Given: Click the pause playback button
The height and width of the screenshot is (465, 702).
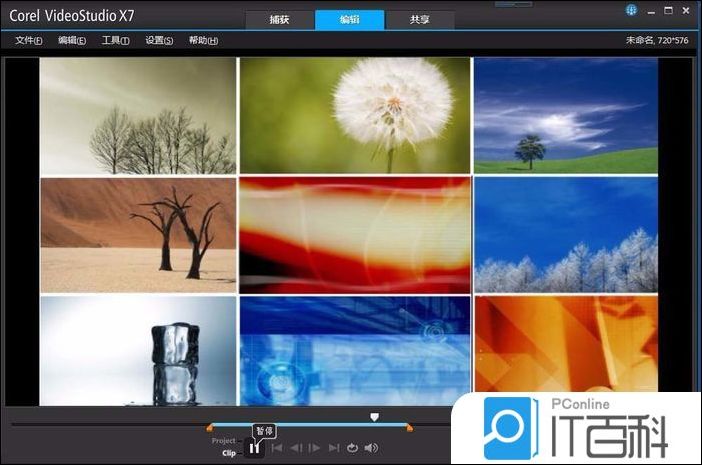Looking at the screenshot, I should click(254, 448).
